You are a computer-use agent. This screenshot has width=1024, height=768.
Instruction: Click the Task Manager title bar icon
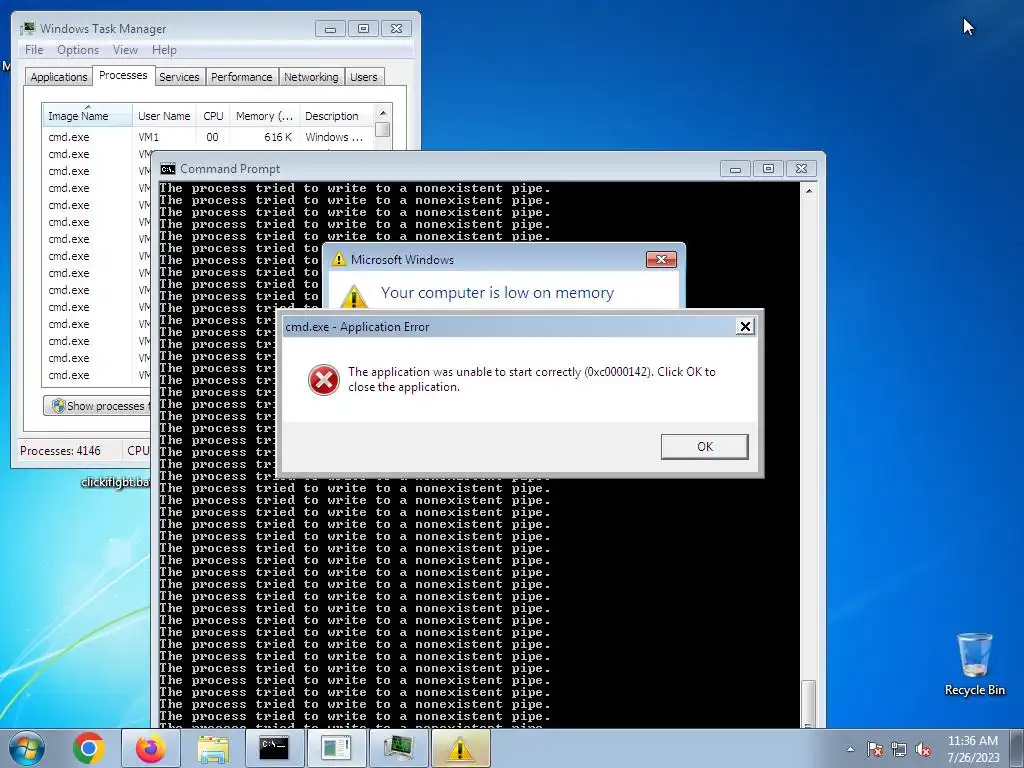(x=27, y=29)
